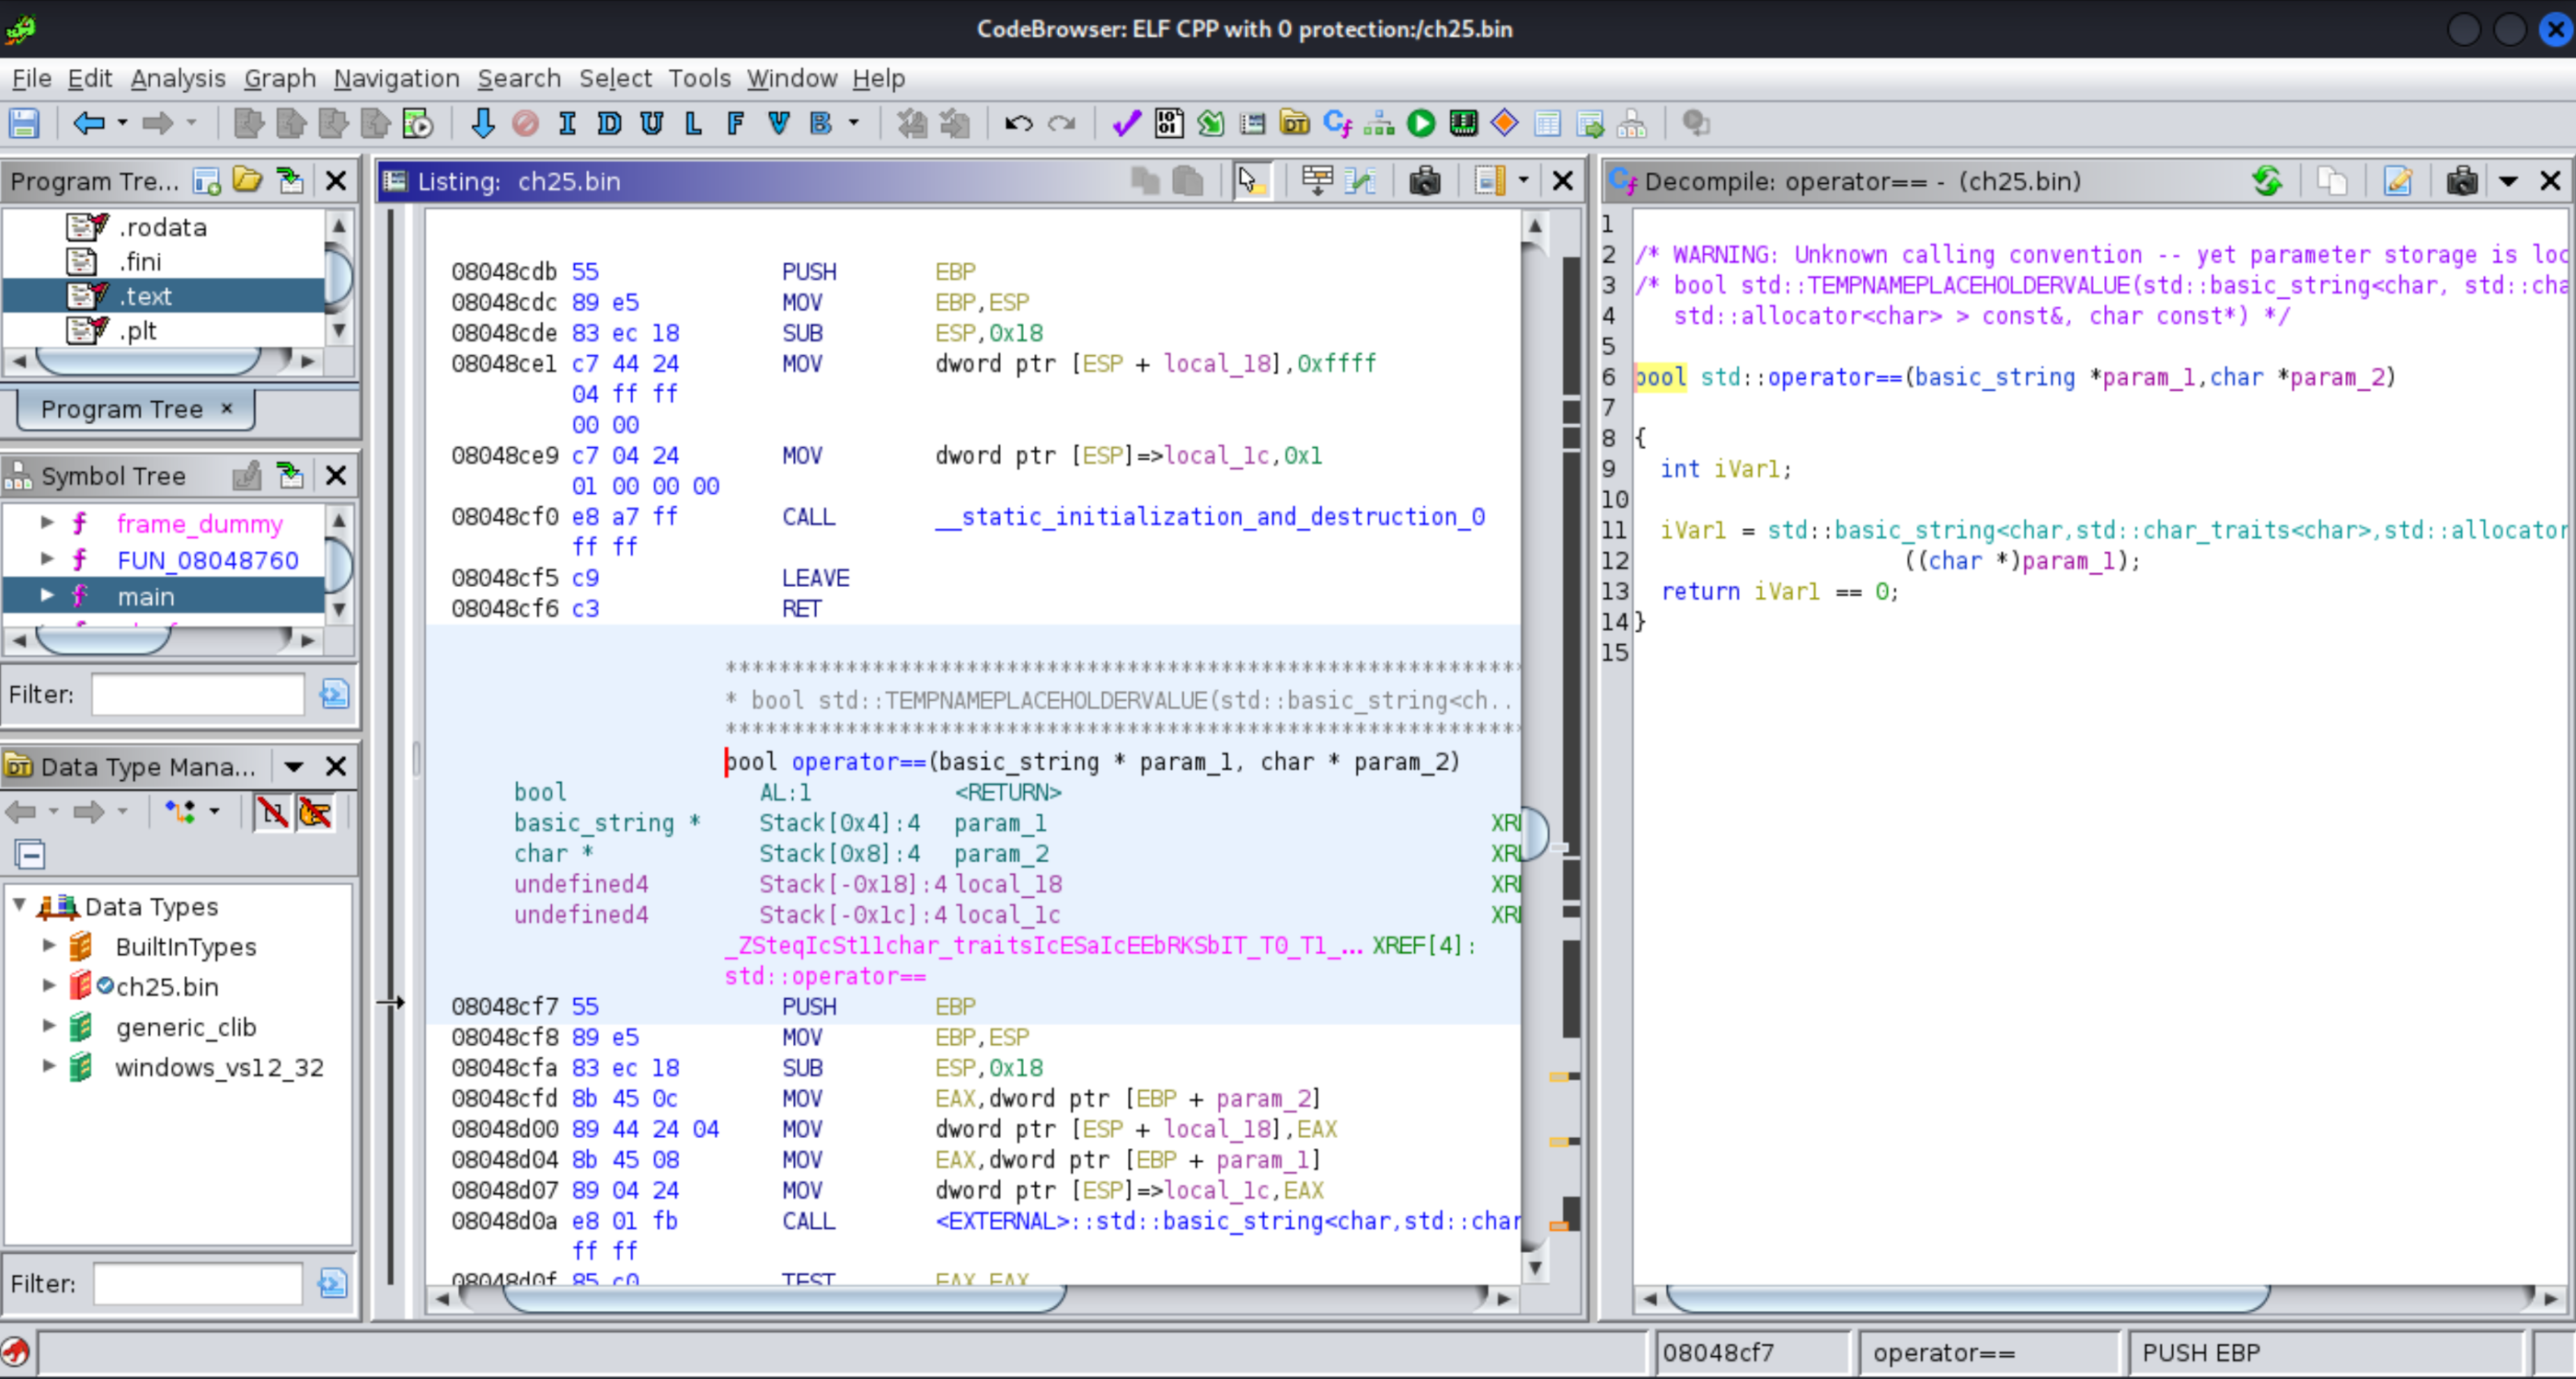
Task: Take Listing snapshot with the camera icon
Action: (x=1424, y=181)
